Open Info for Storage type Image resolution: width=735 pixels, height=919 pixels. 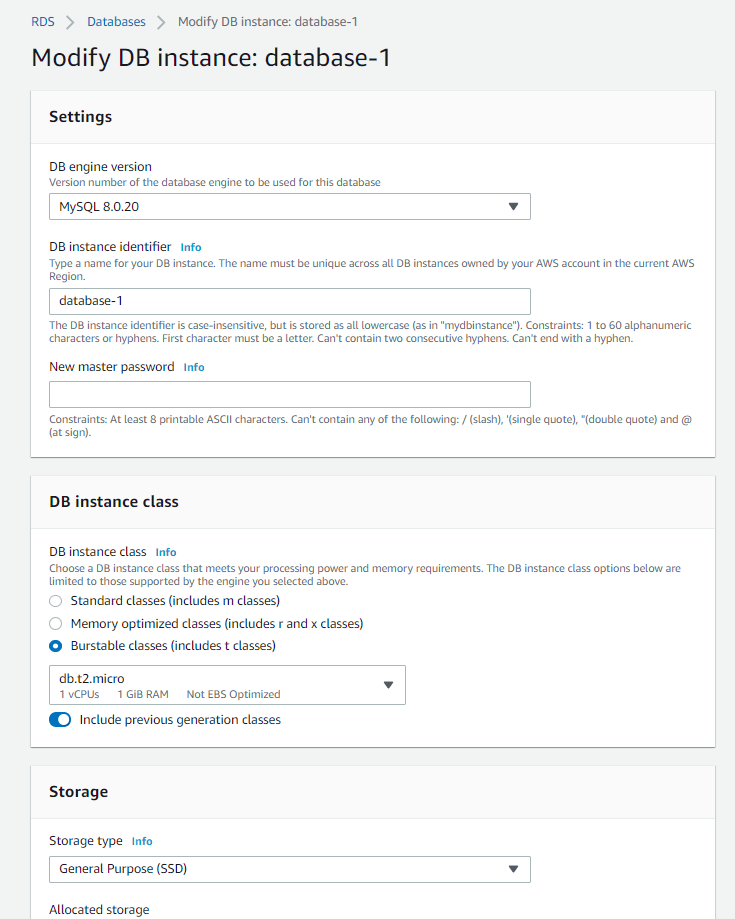pos(142,842)
